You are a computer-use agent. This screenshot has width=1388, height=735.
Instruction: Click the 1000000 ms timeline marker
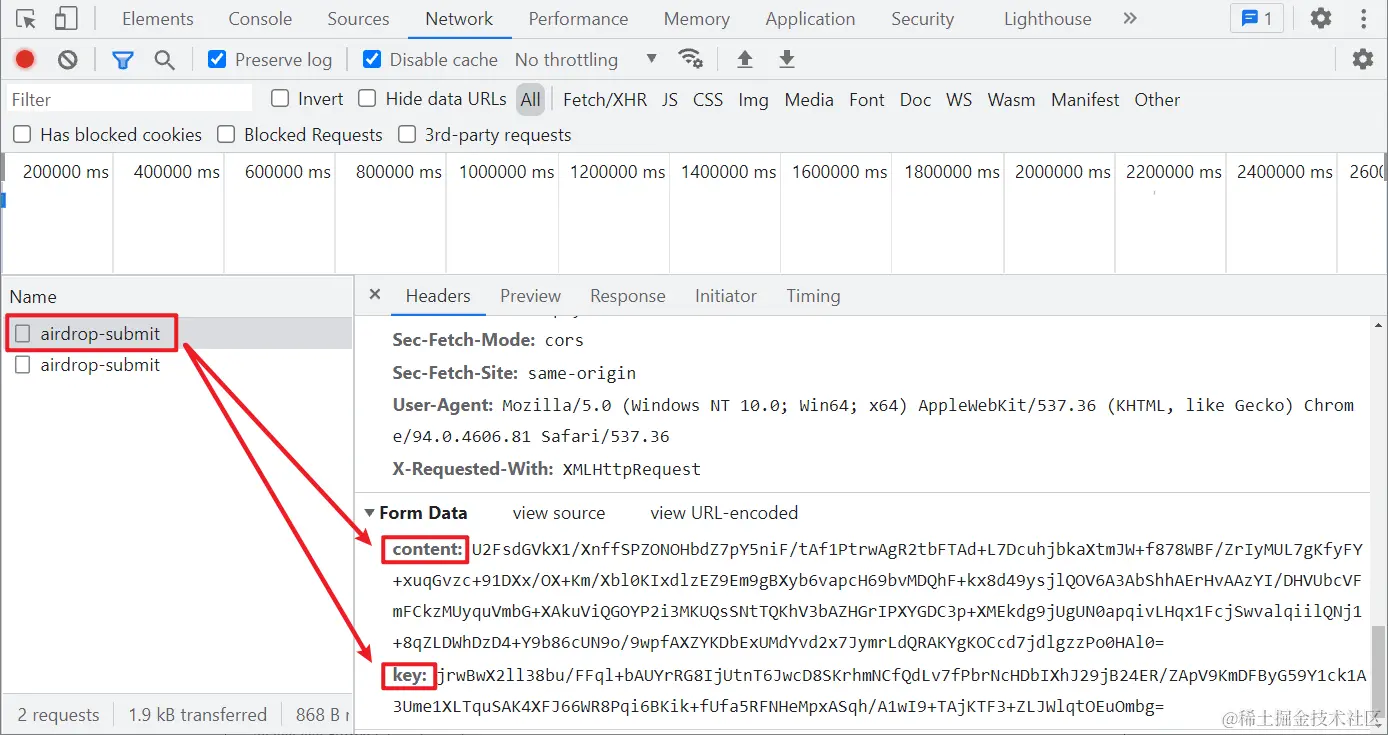point(506,172)
